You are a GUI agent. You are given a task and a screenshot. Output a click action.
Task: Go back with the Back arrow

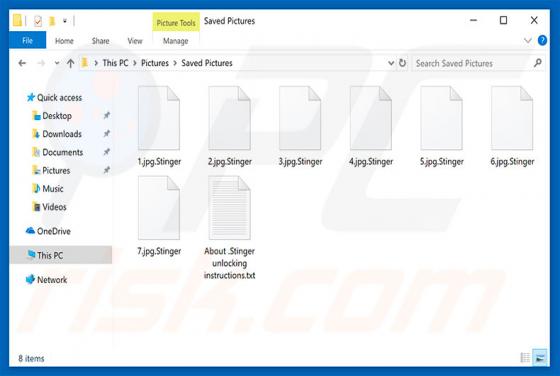pyautogui.click(x=22, y=64)
